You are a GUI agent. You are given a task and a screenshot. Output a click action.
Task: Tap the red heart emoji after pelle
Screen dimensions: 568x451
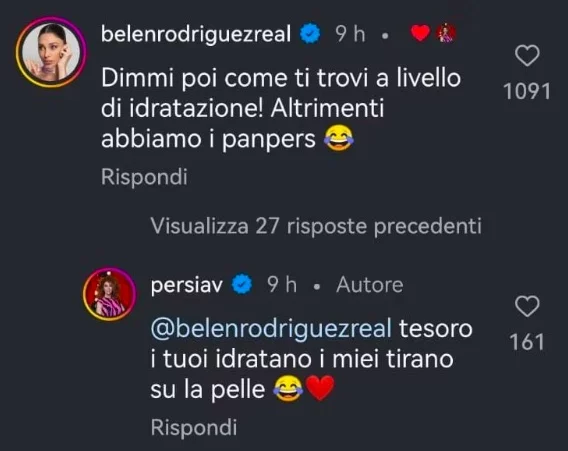pyautogui.click(x=320, y=388)
